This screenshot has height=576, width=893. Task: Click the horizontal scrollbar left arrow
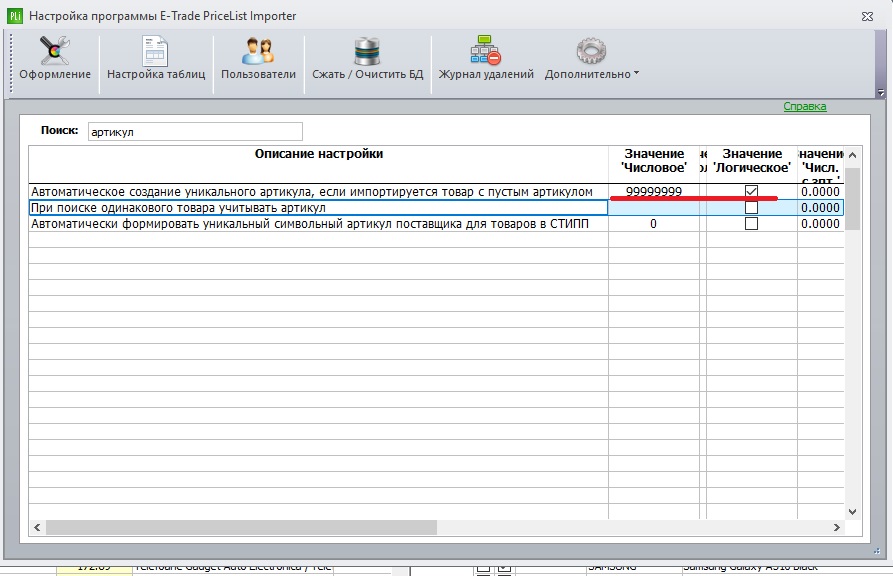click(37, 527)
